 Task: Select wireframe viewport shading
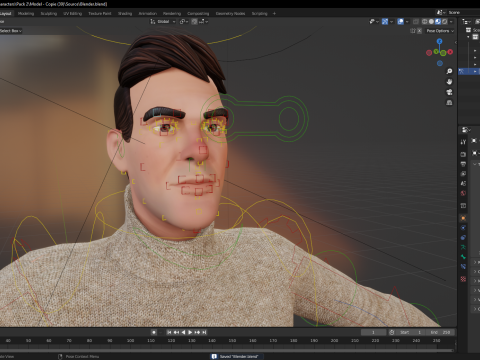pos(425,22)
